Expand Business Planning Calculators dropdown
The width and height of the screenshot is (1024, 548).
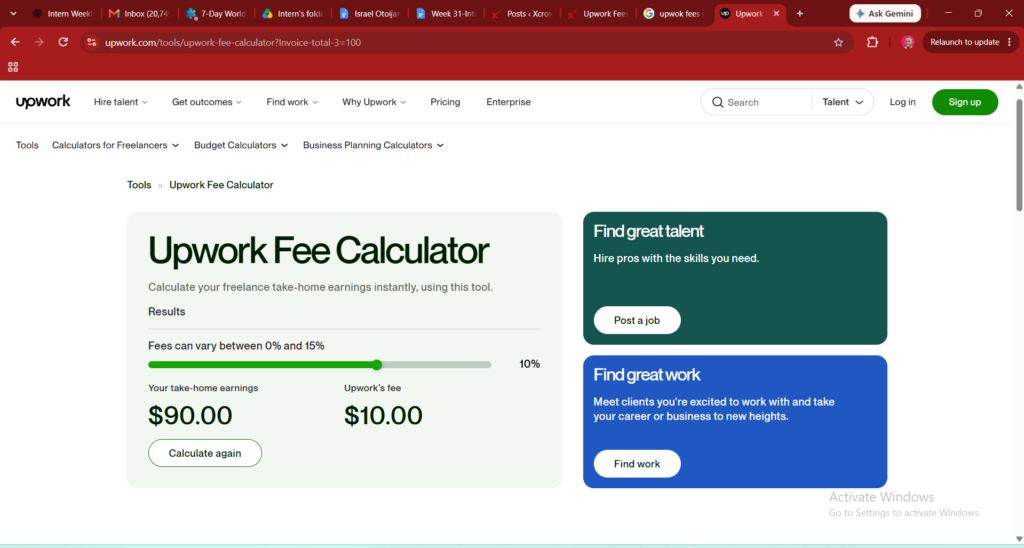coord(374,145)
